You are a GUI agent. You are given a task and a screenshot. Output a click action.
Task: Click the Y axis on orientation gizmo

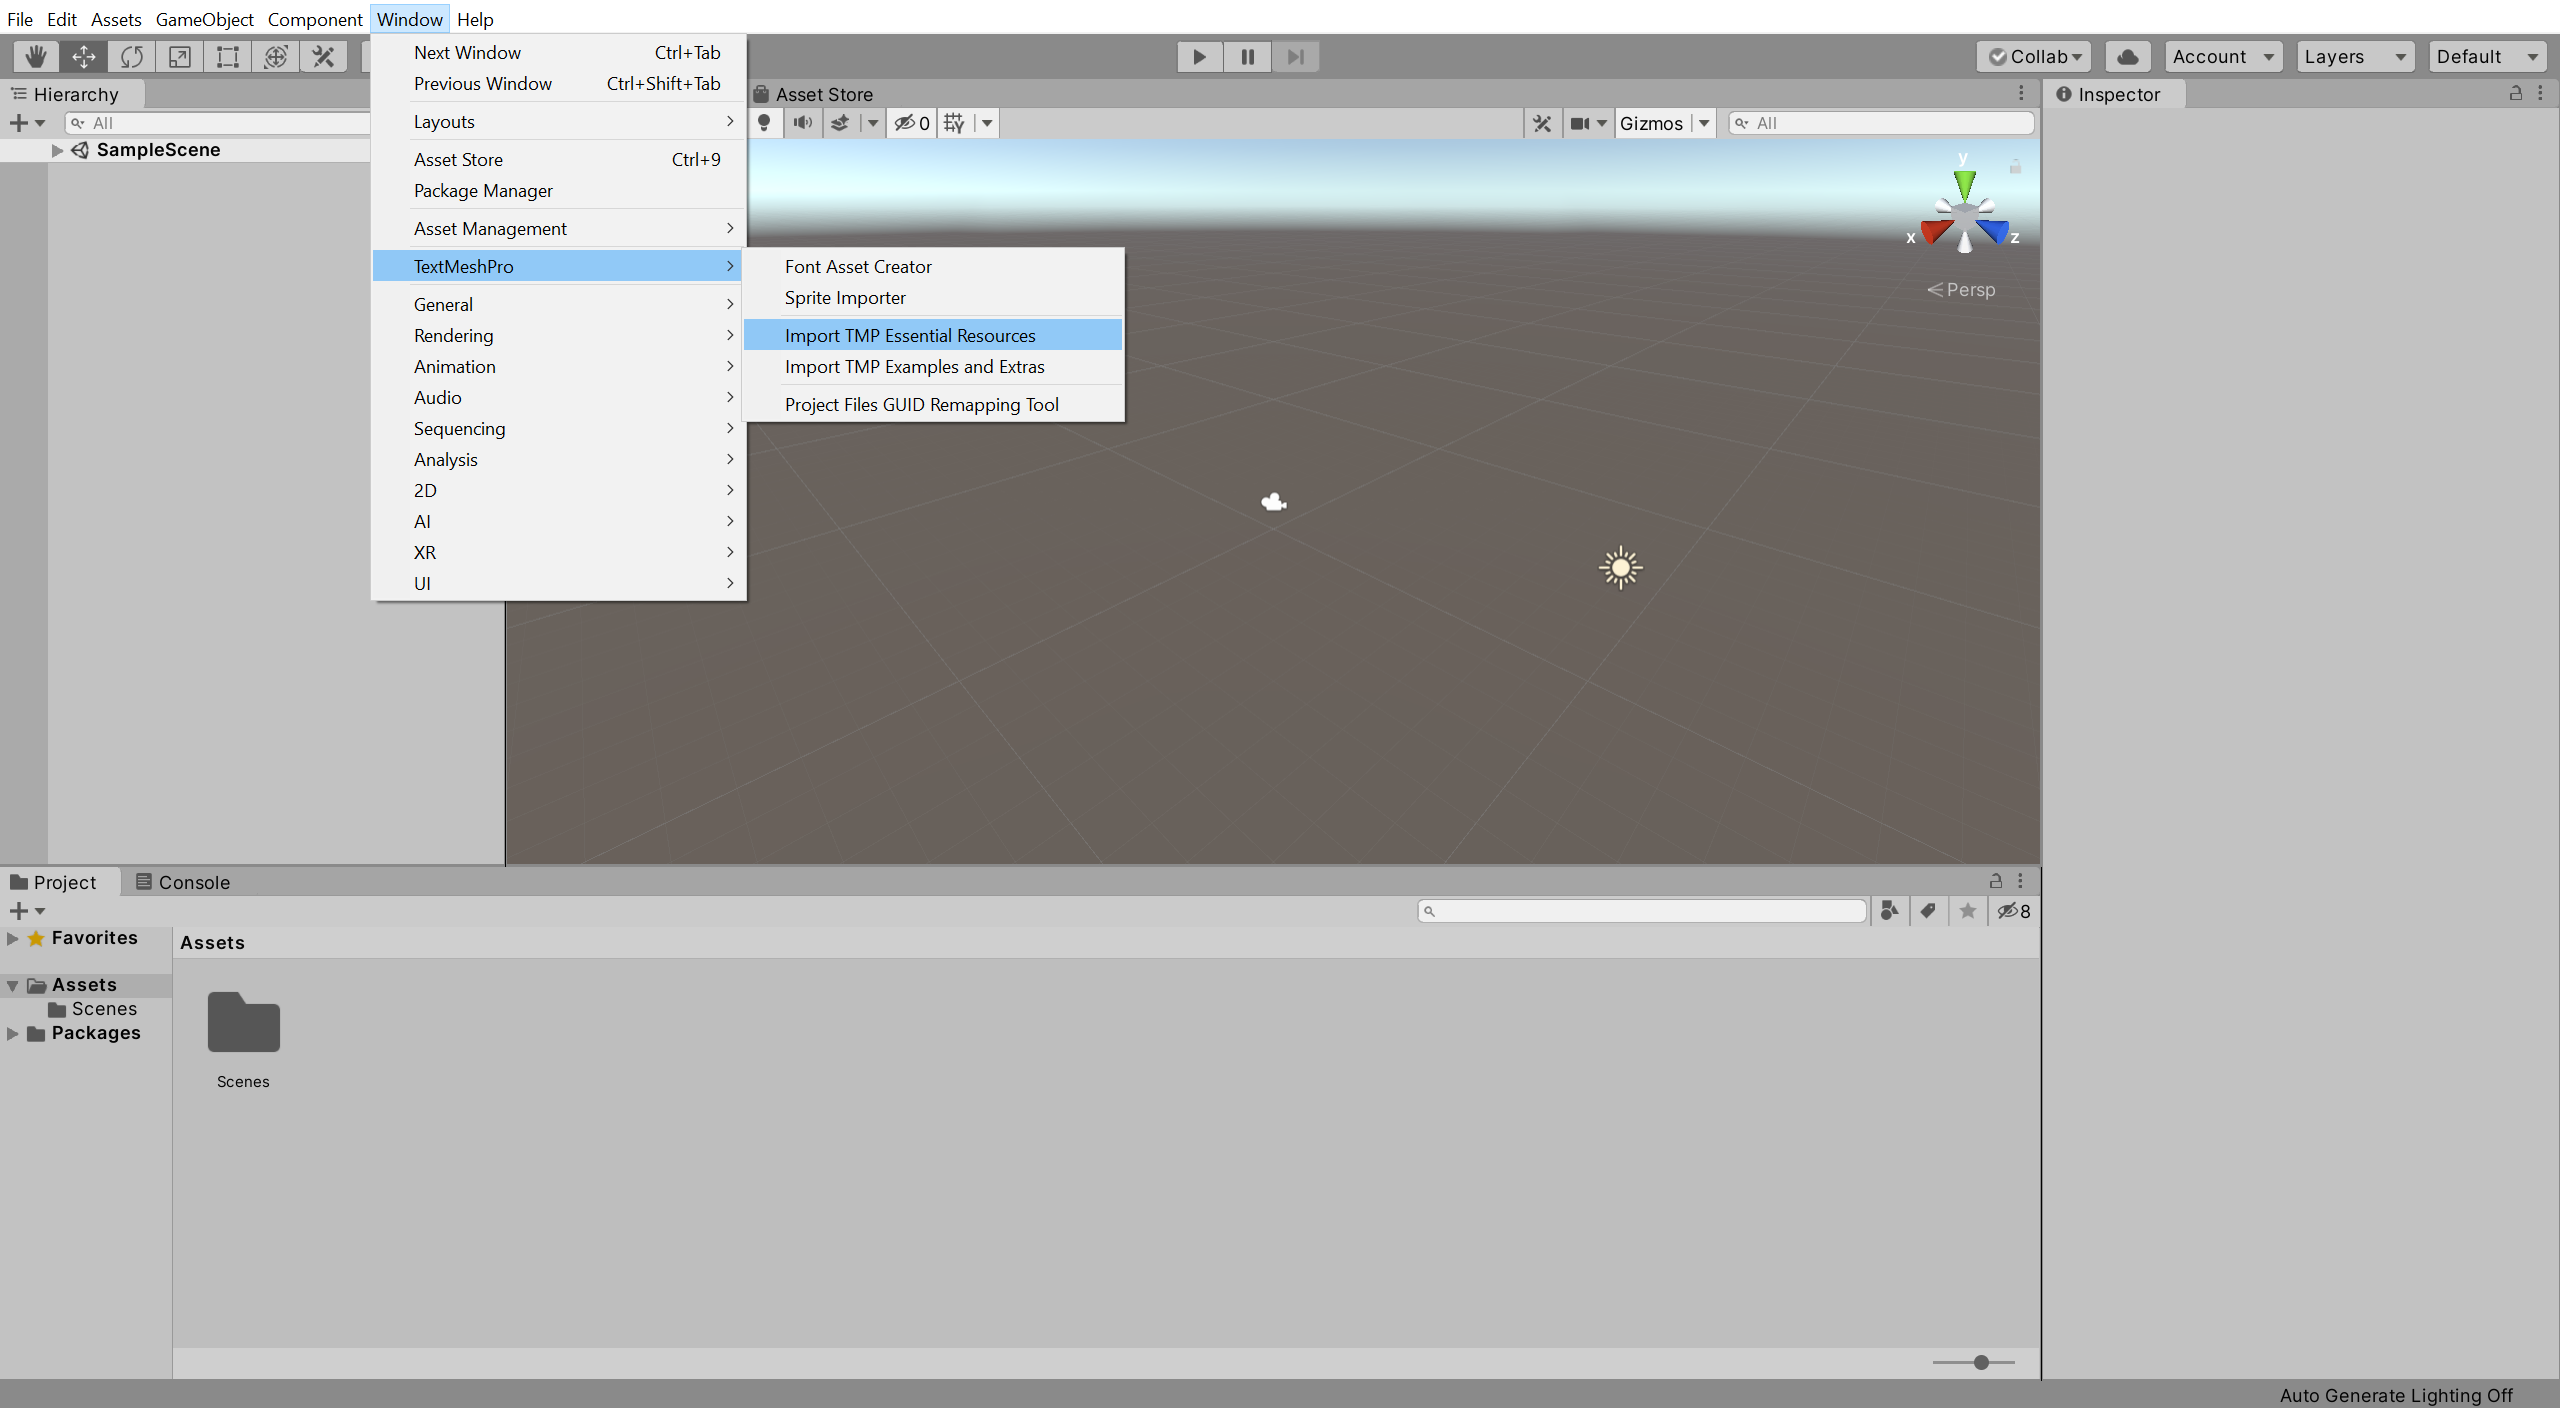1965,183
